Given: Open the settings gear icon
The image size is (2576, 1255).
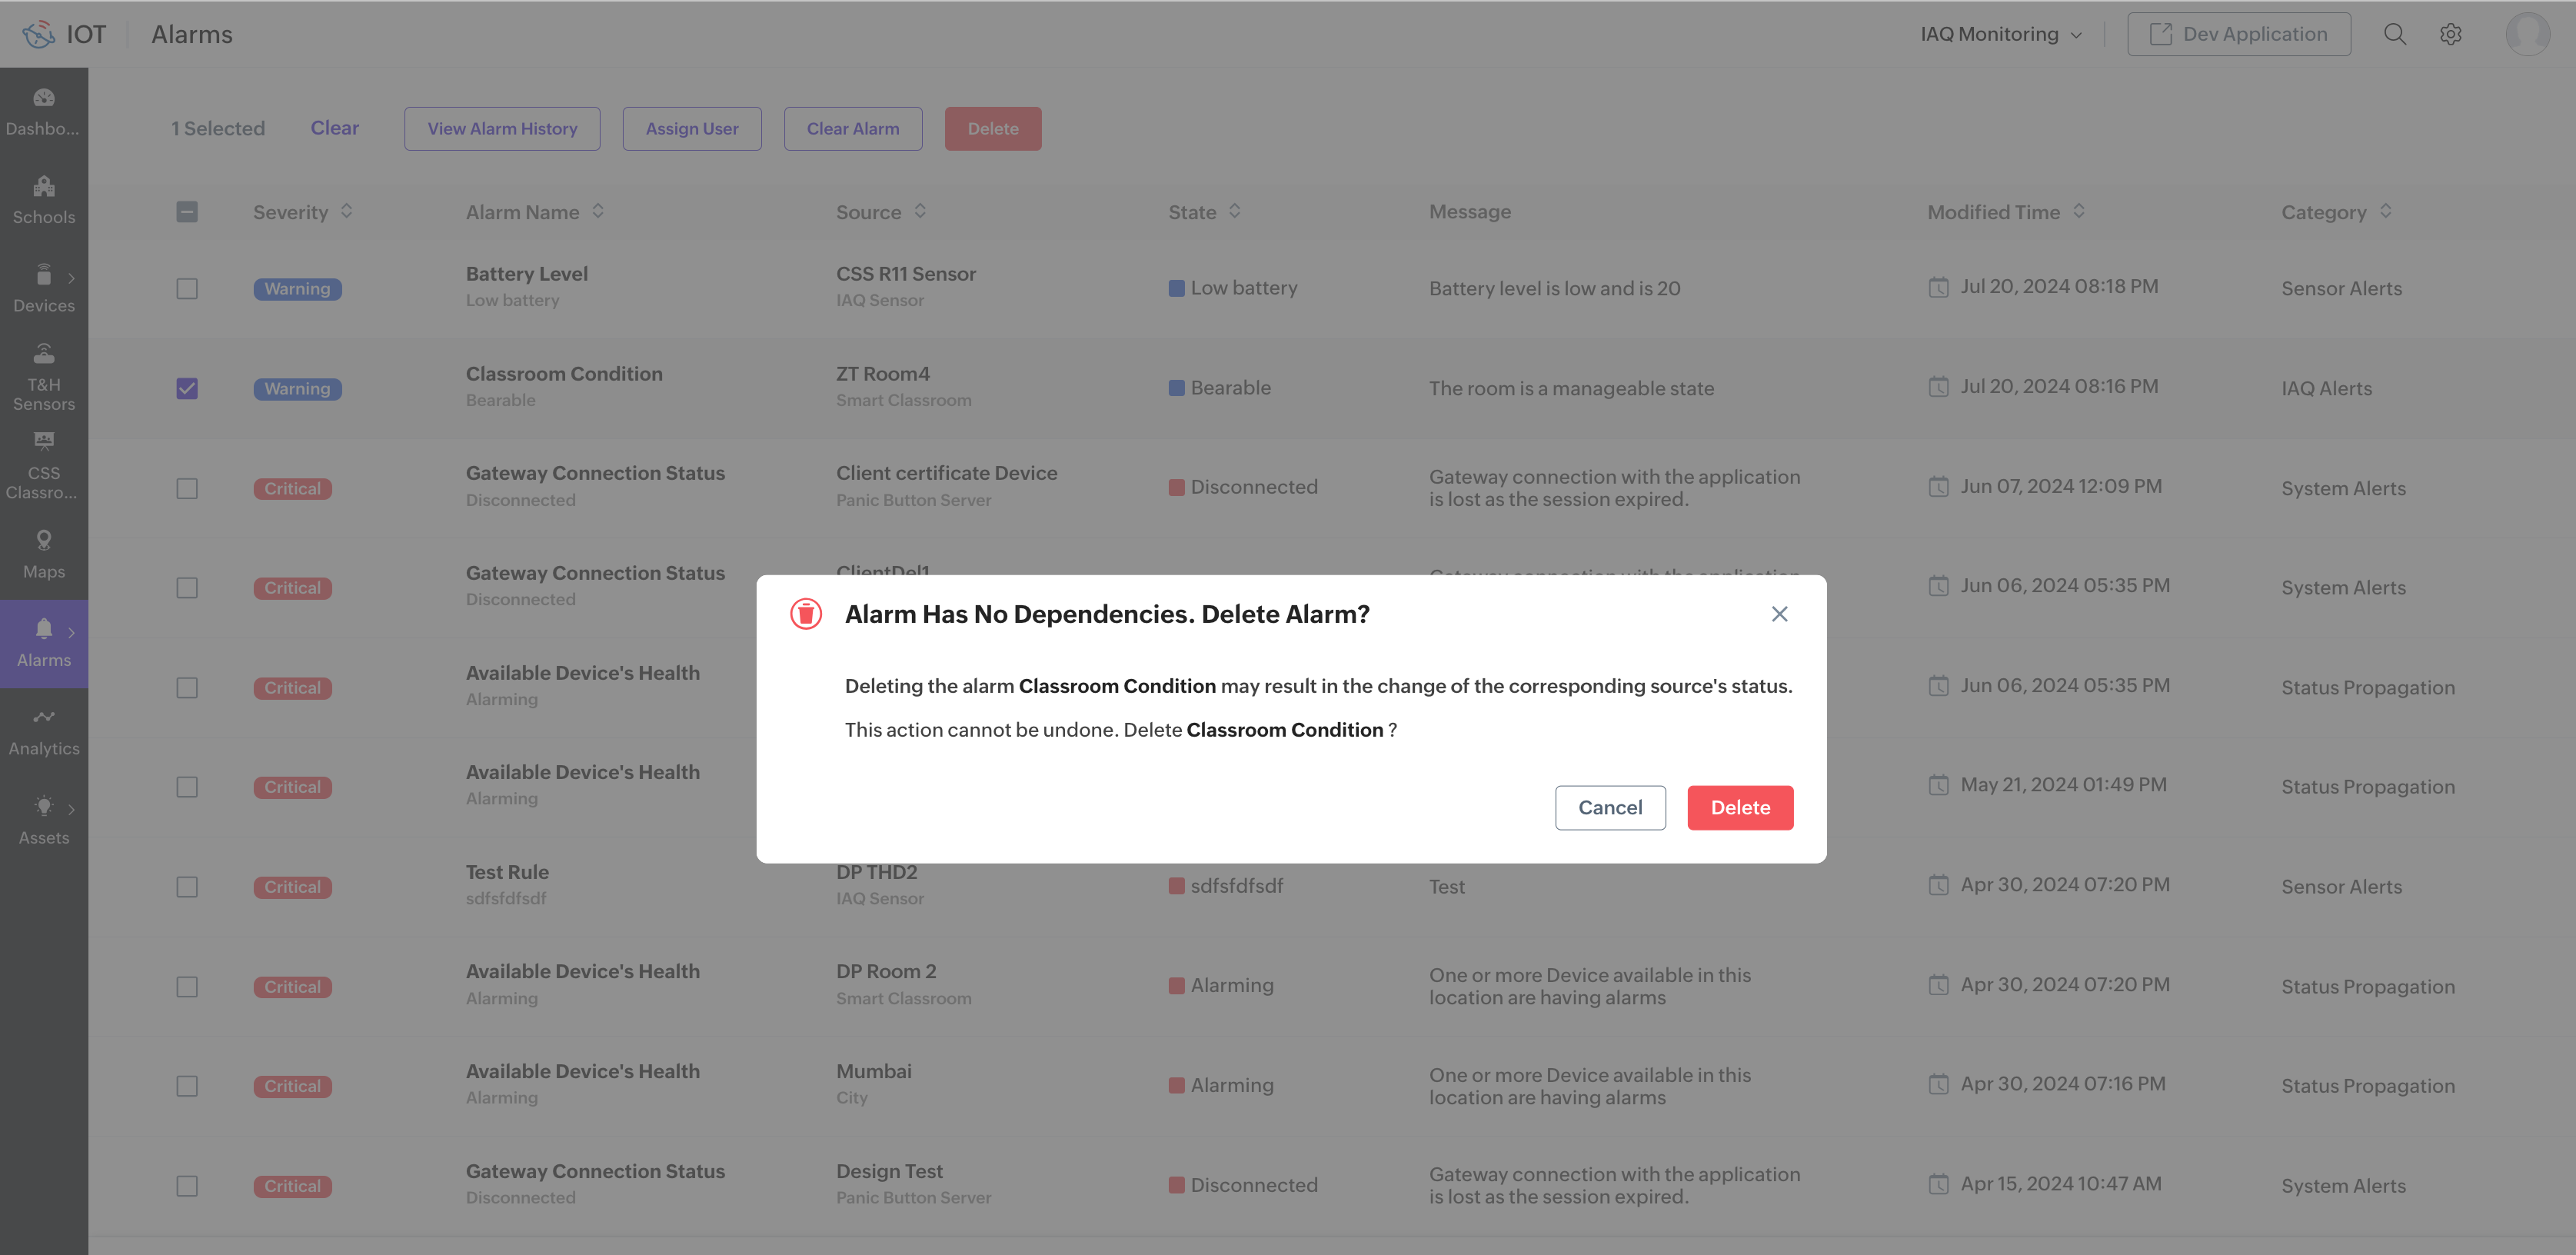Looking at the screenshot, I should (x=2450, y=34).
